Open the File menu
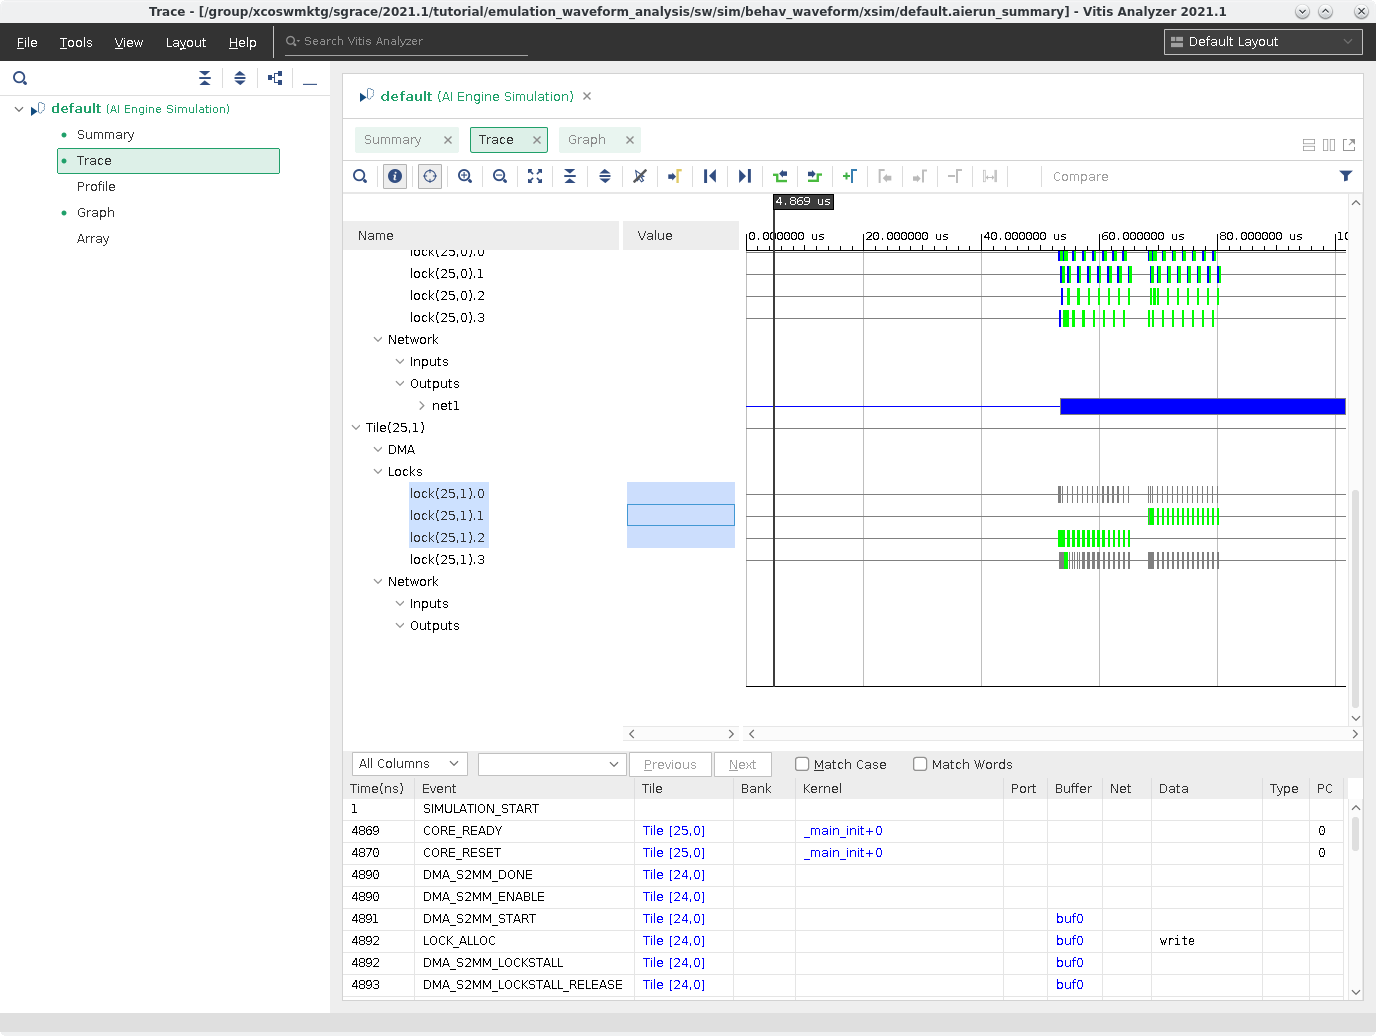This screenshot has height=1036, width=1376. (x=27, y=42)
